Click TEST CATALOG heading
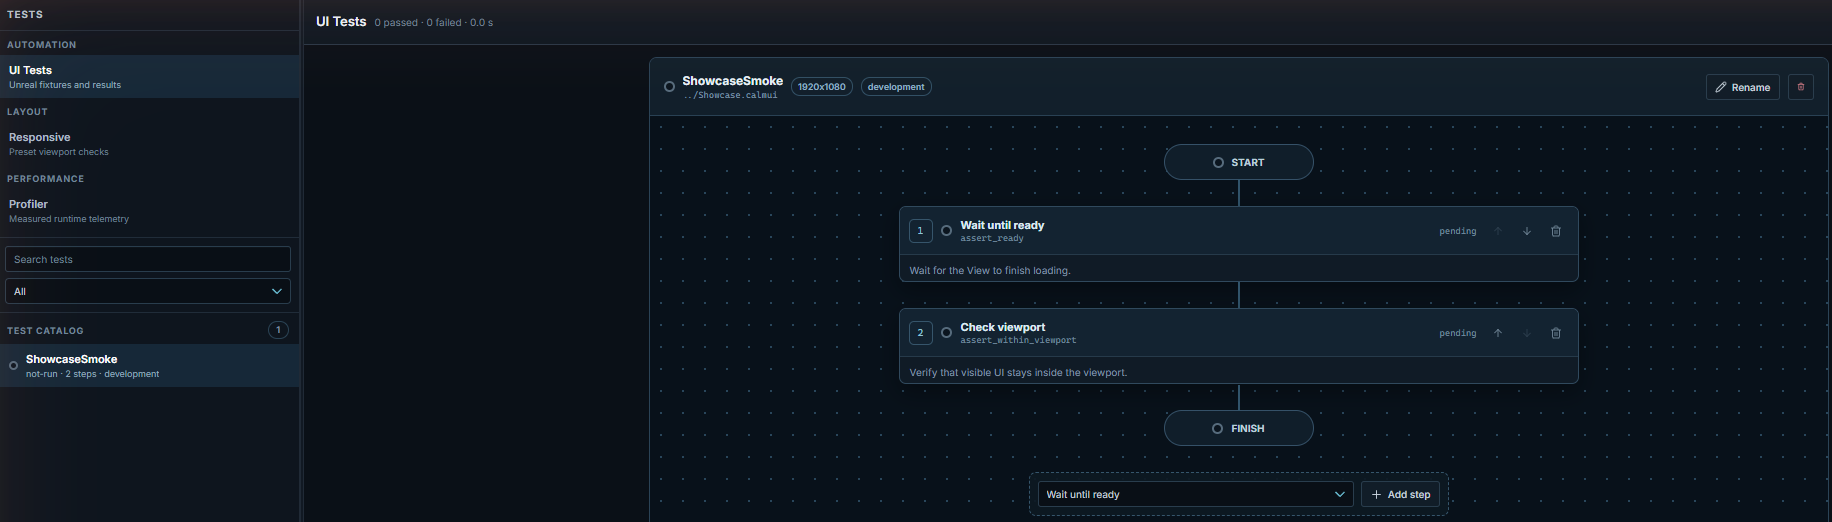1832x522 pixels. point(45,330)
